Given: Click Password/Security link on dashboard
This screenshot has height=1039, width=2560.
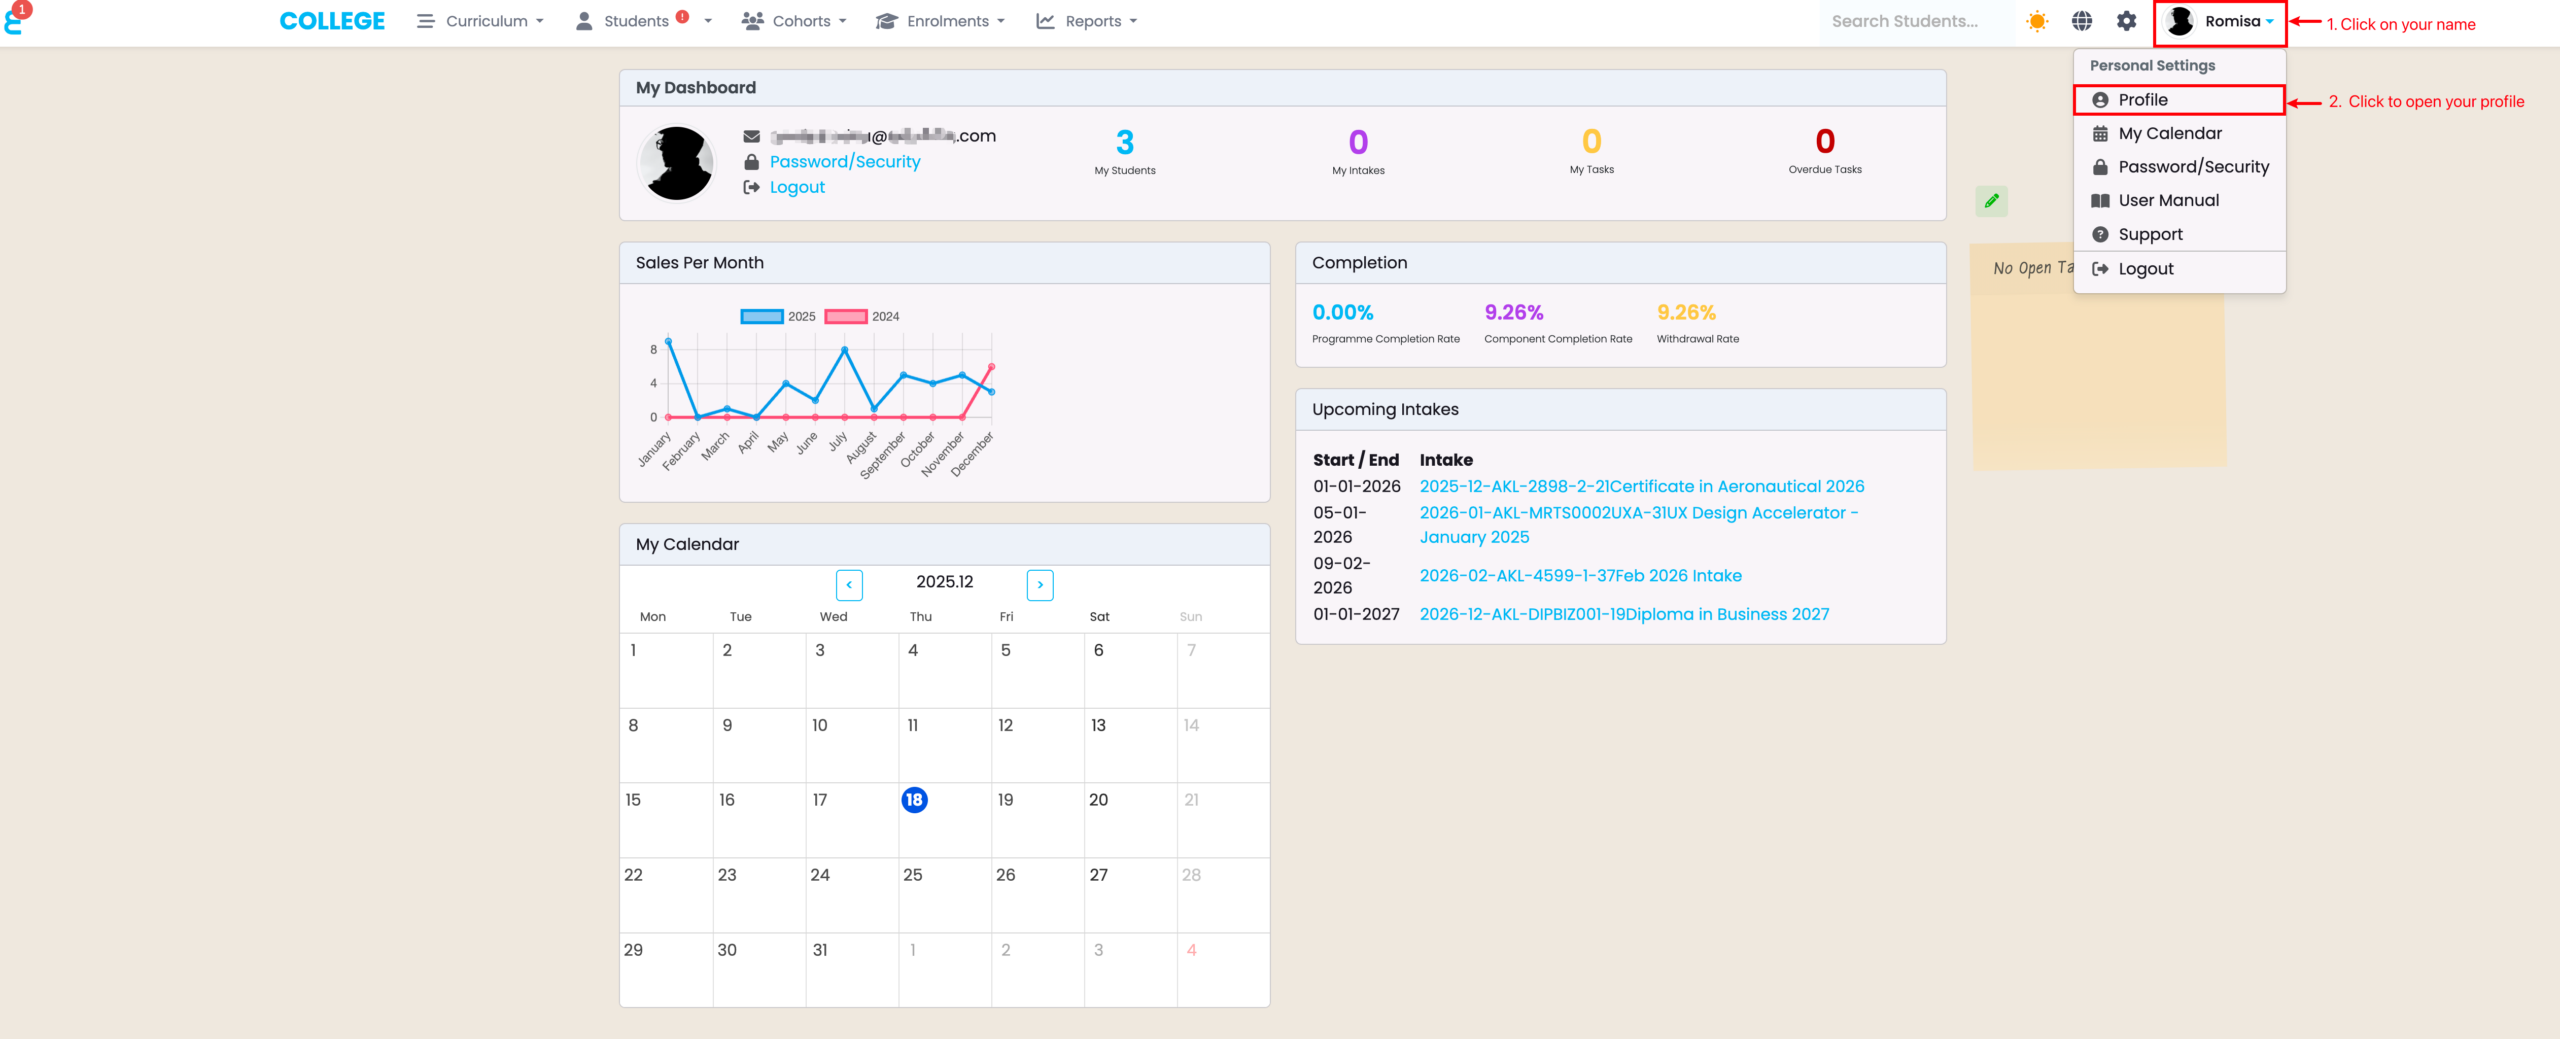Looking at the screenshot, I should (844, 162).
